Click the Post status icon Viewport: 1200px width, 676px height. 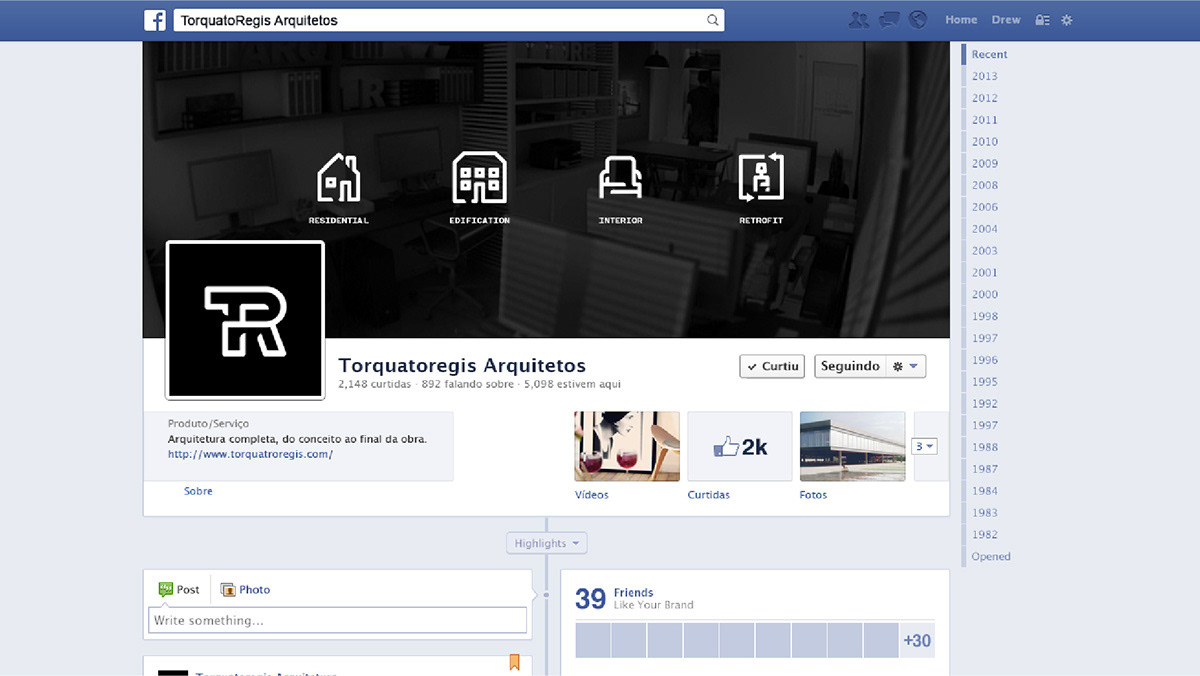(166, 590)
